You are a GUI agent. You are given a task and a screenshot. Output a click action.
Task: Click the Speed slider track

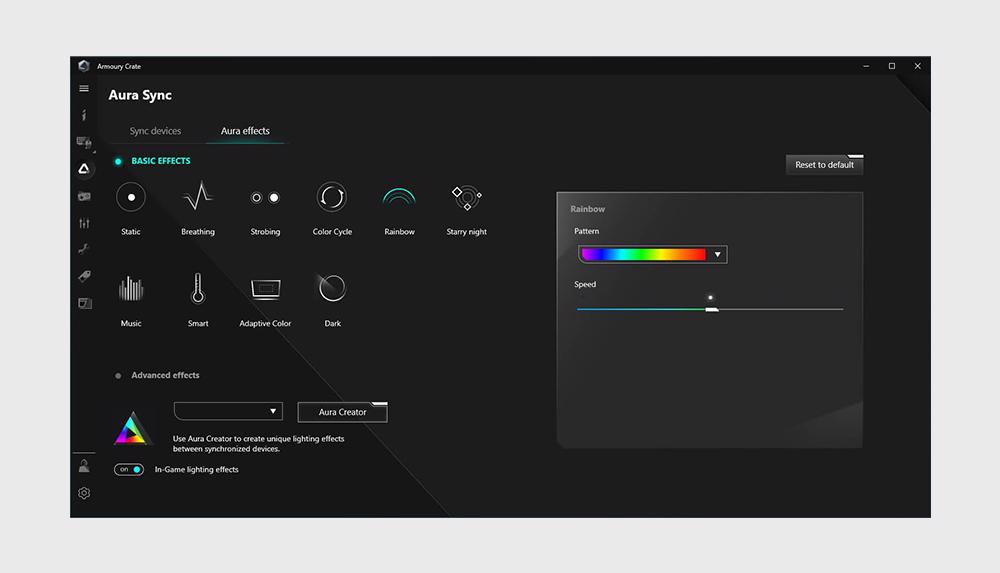pos(780,310)
